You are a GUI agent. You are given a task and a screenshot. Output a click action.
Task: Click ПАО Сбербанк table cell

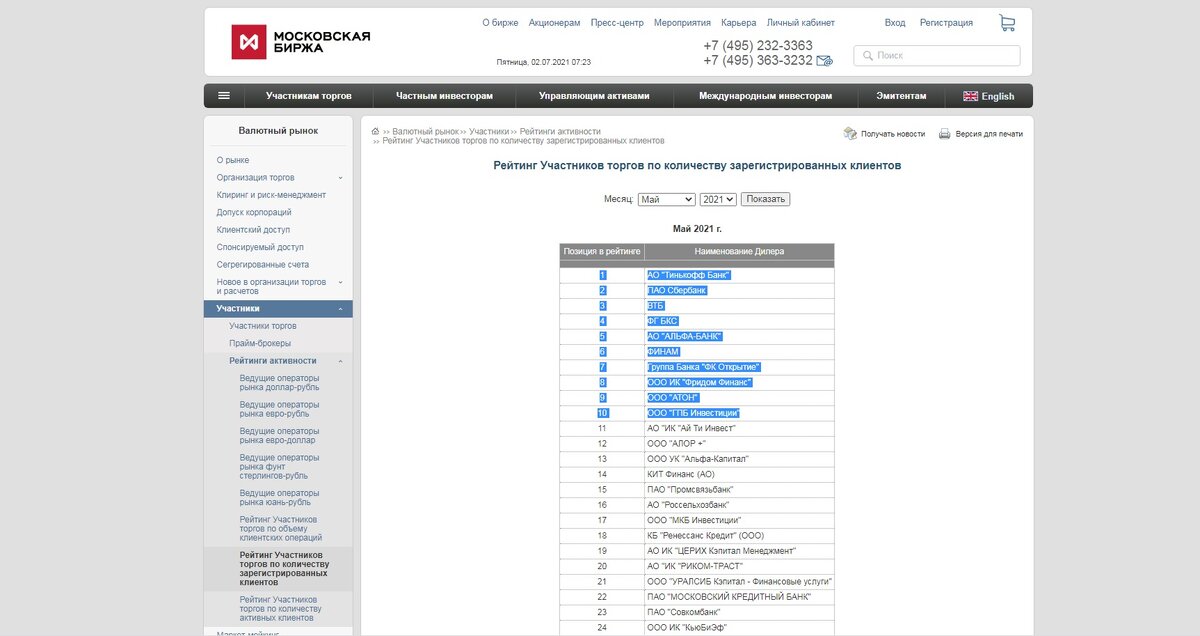point(739,290)
